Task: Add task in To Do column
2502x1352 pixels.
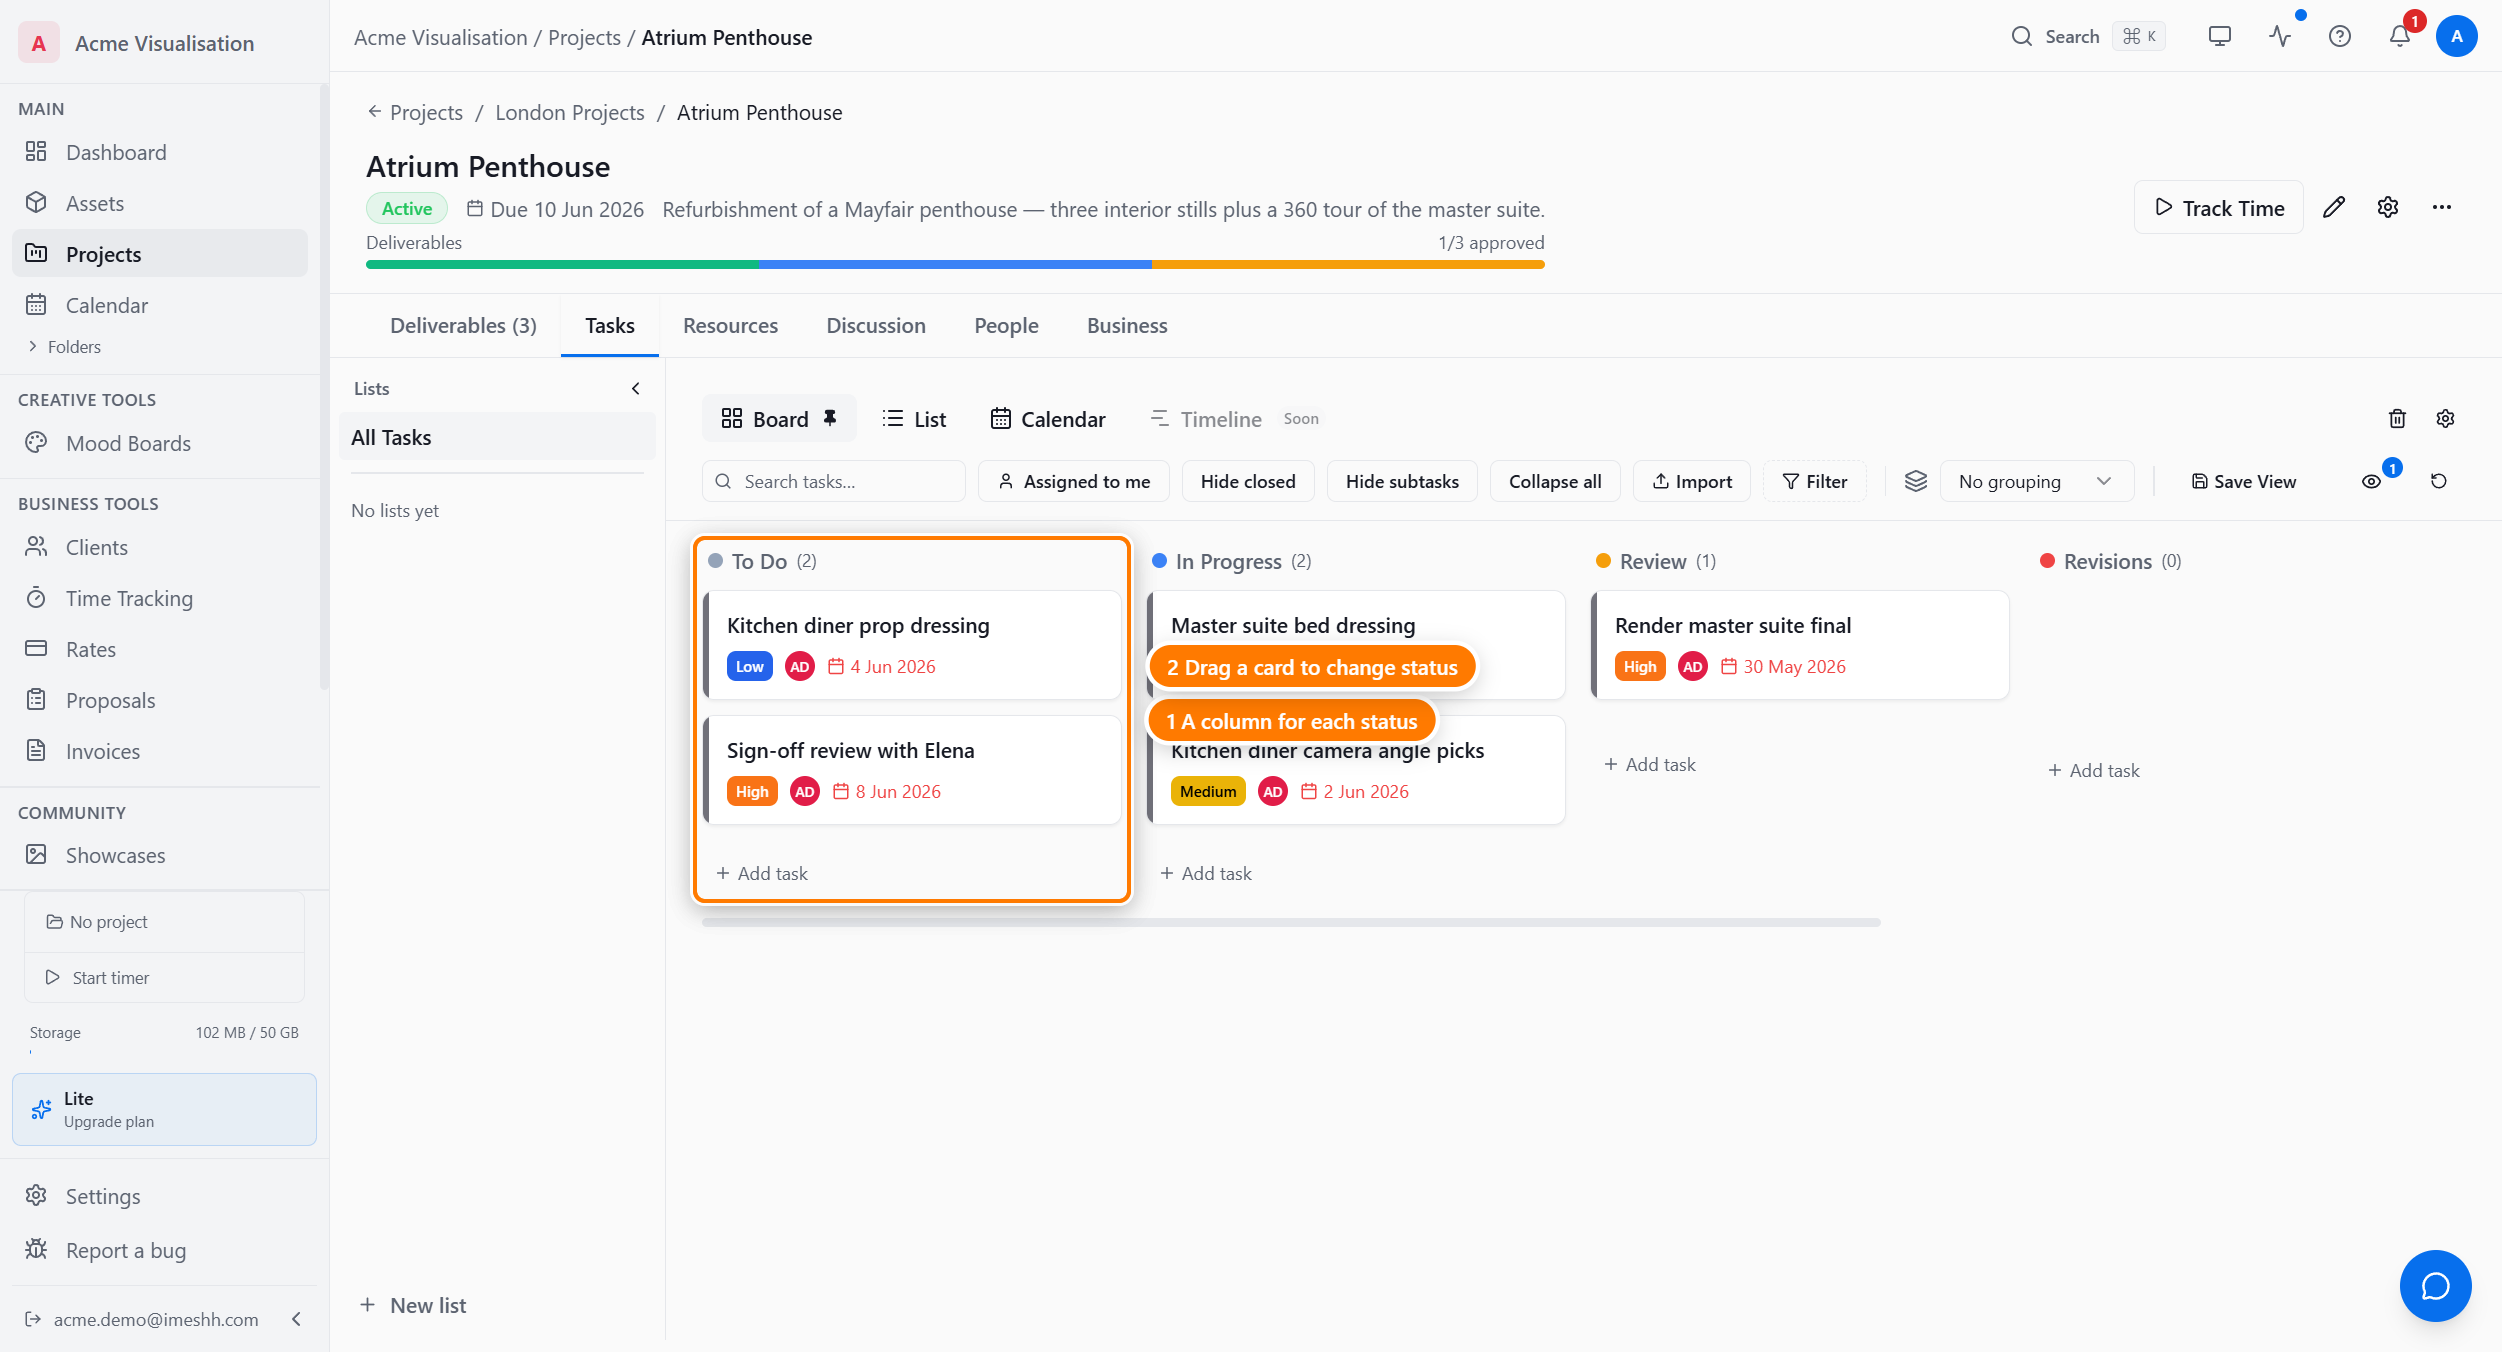Action: click(762, 873)
